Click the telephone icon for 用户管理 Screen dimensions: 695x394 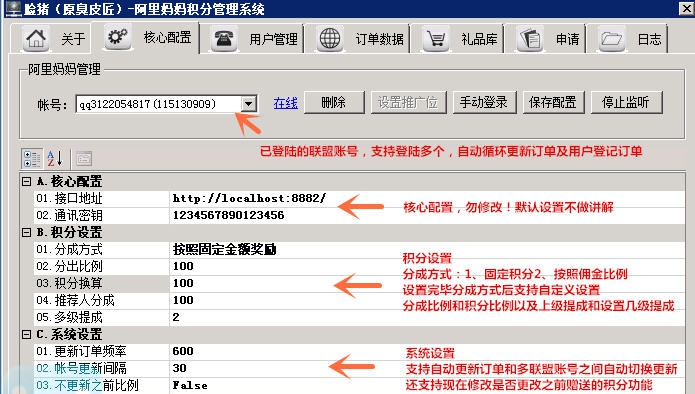[223, 39]
